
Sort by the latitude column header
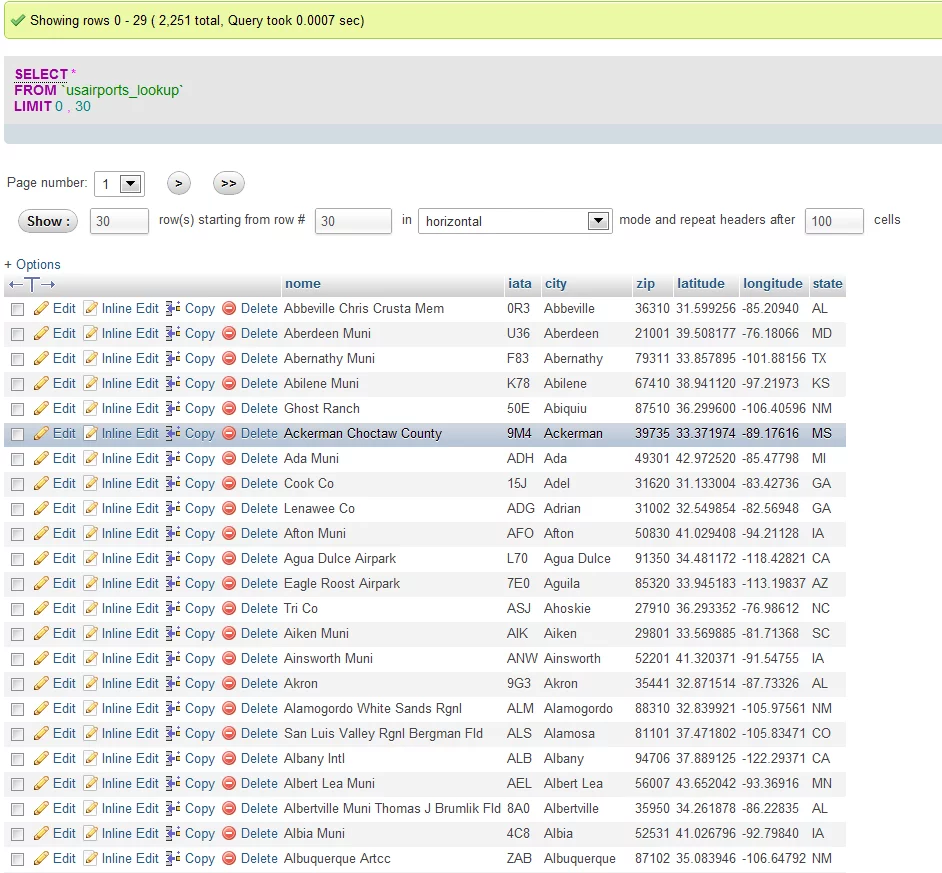[x=700, y=284]
